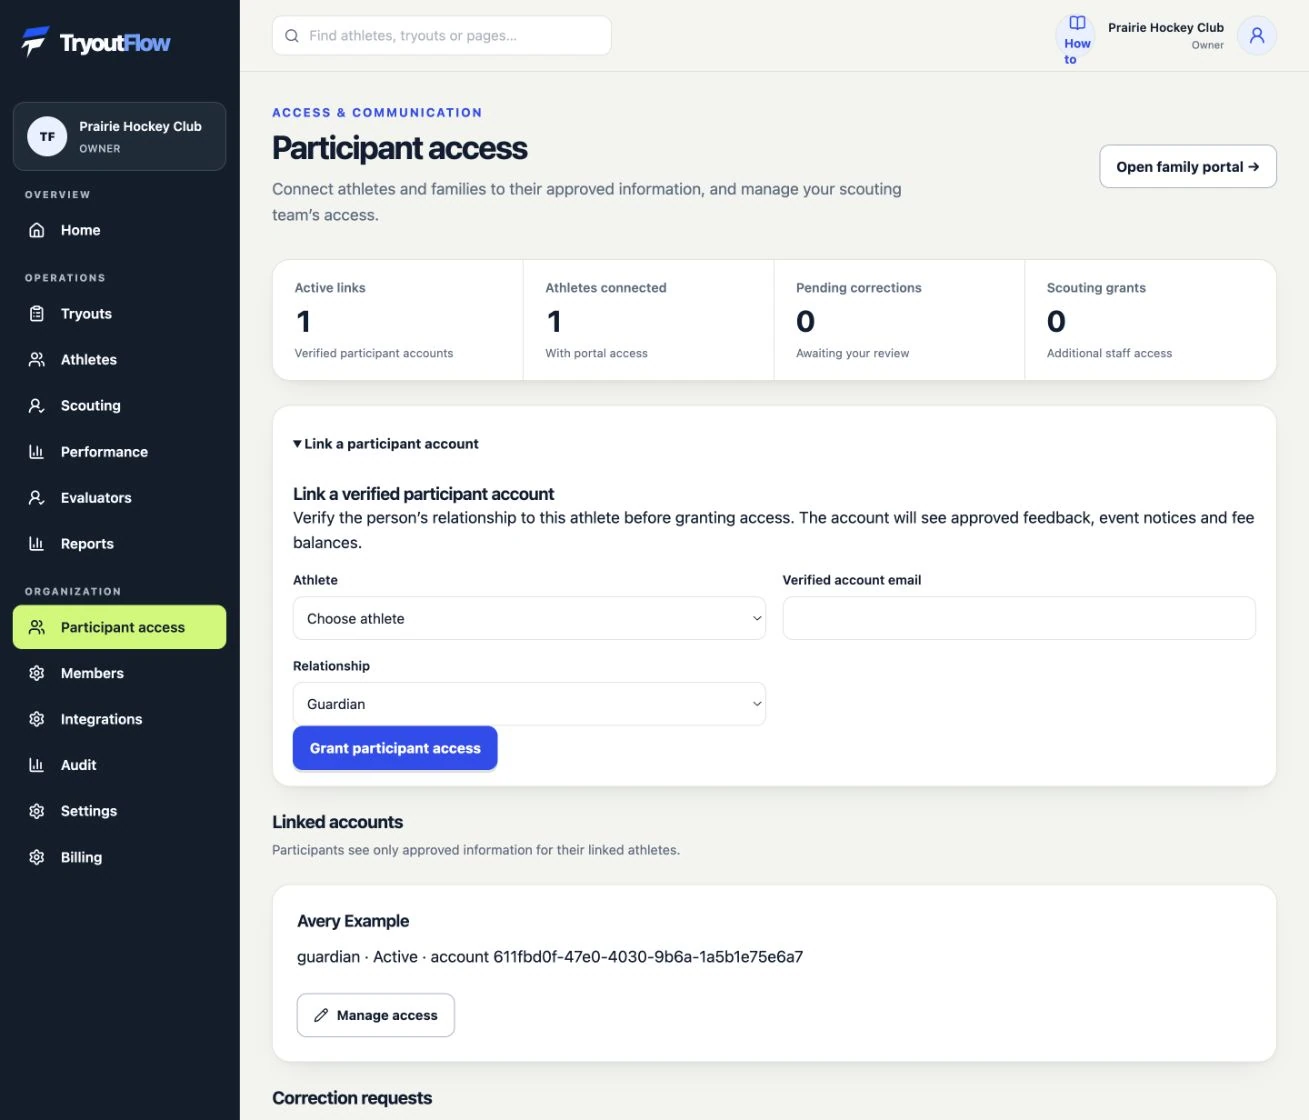Click the Home house icon
The width and height of the screenshot is (1309, 1120).
click(37, 230)
